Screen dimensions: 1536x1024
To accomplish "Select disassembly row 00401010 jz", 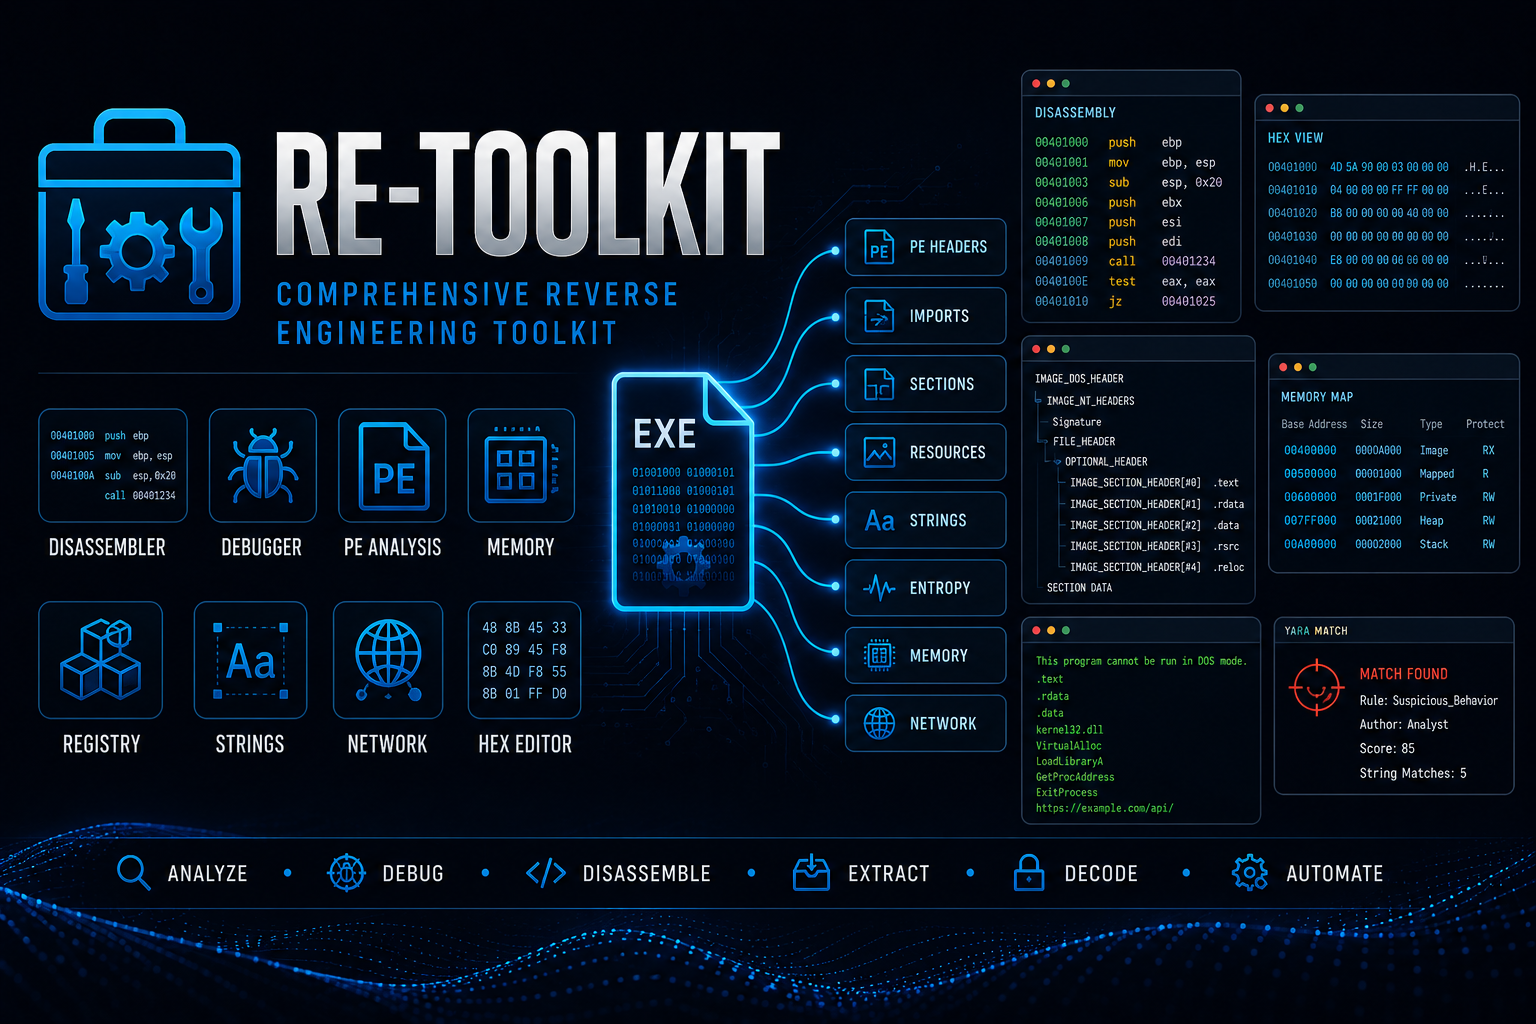I will point(1125,301).
